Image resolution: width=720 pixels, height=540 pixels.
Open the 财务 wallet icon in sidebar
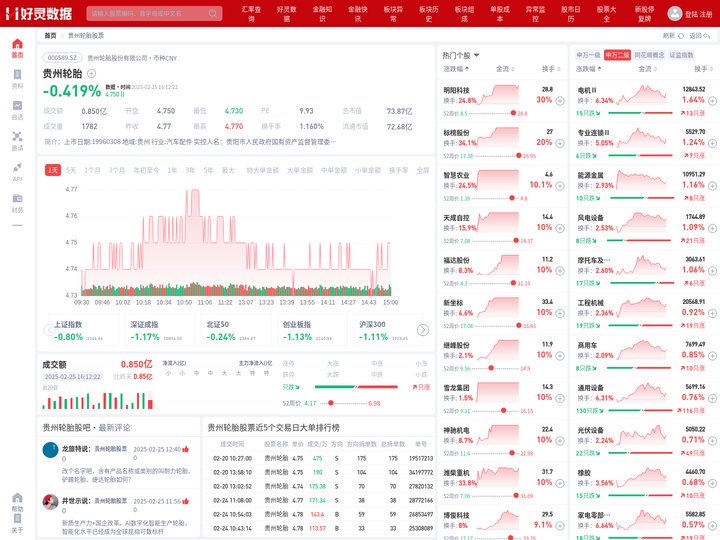coord(17,198)
